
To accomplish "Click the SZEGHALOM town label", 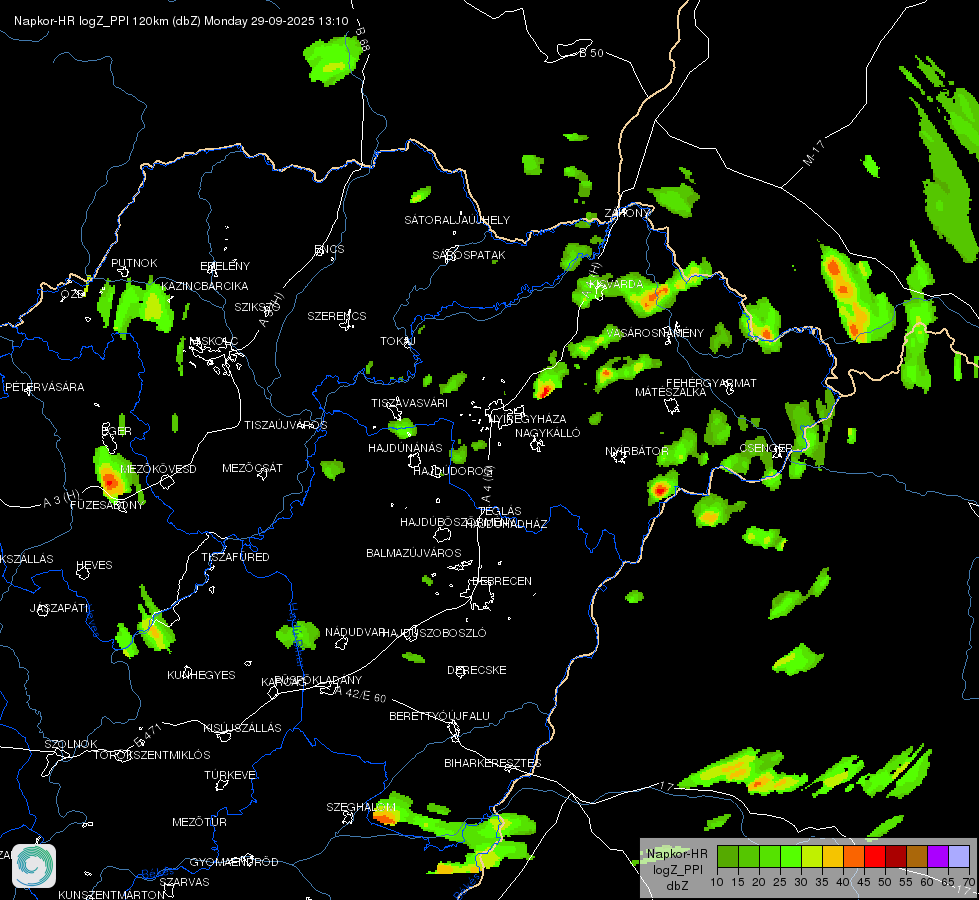I will click(361, 807).
